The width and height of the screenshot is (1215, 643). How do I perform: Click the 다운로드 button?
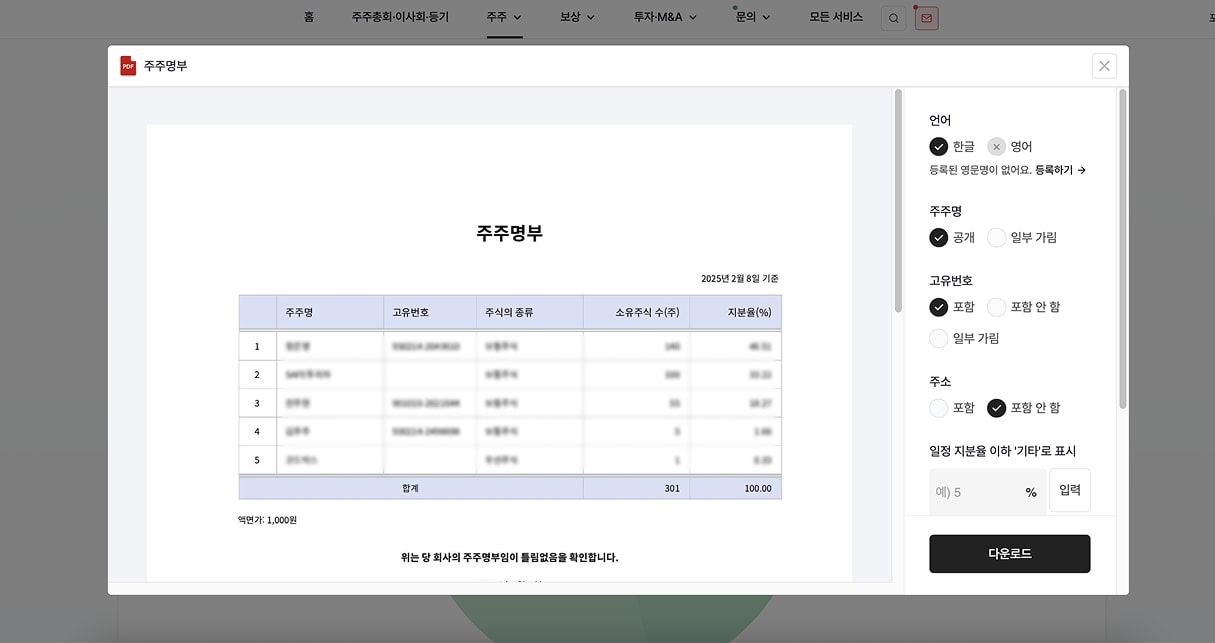(1009, 553)
